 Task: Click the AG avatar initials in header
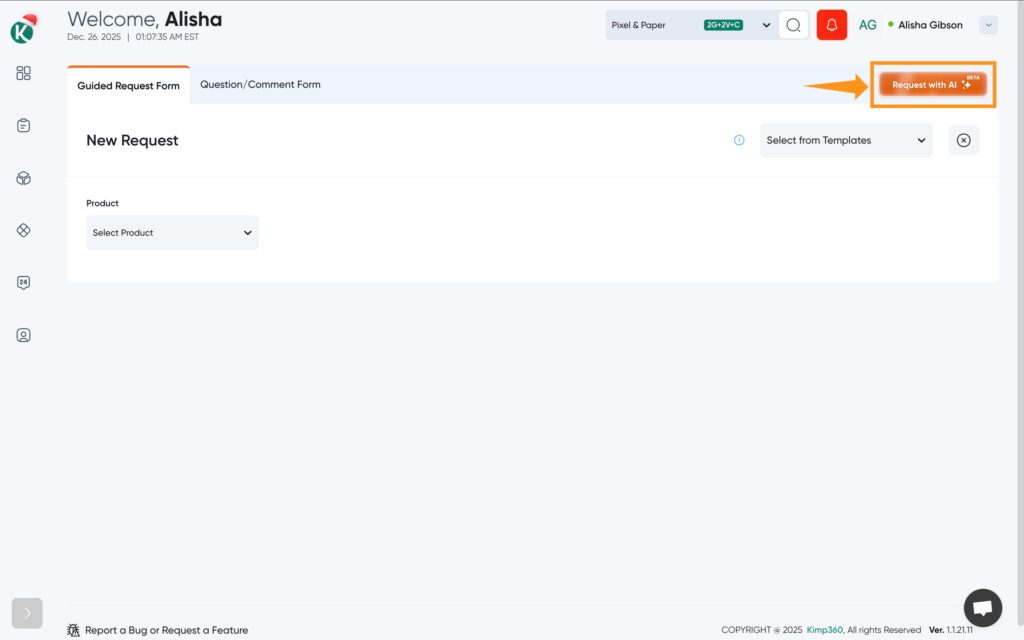pos(867,24)
